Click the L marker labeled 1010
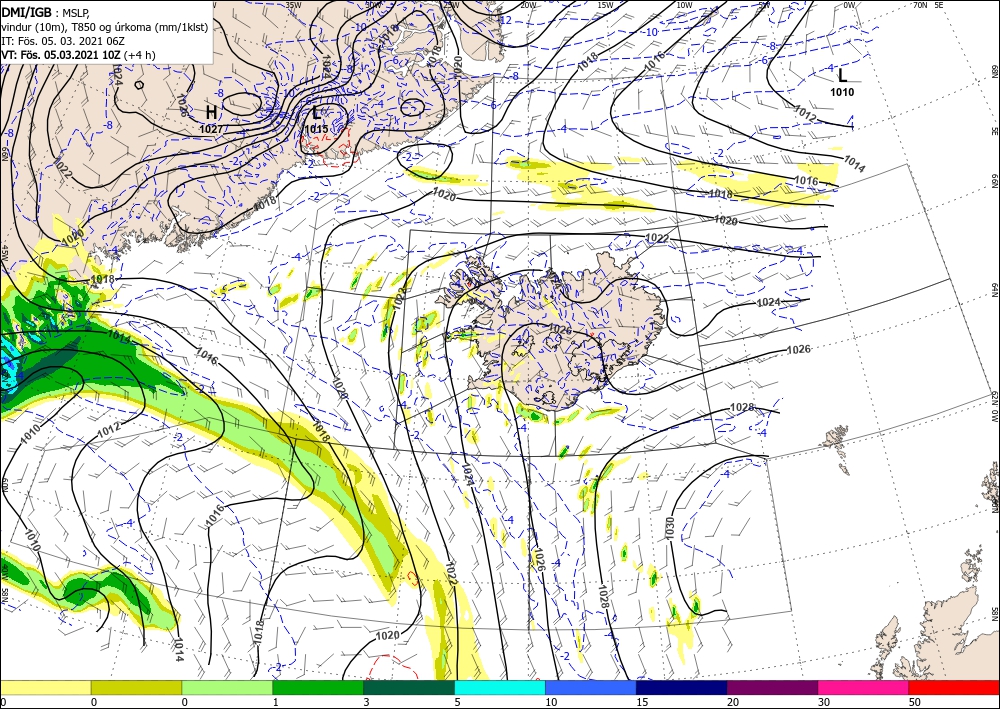Image resolution: width=1000 pixels, height=709 pixels. [842, 76]
